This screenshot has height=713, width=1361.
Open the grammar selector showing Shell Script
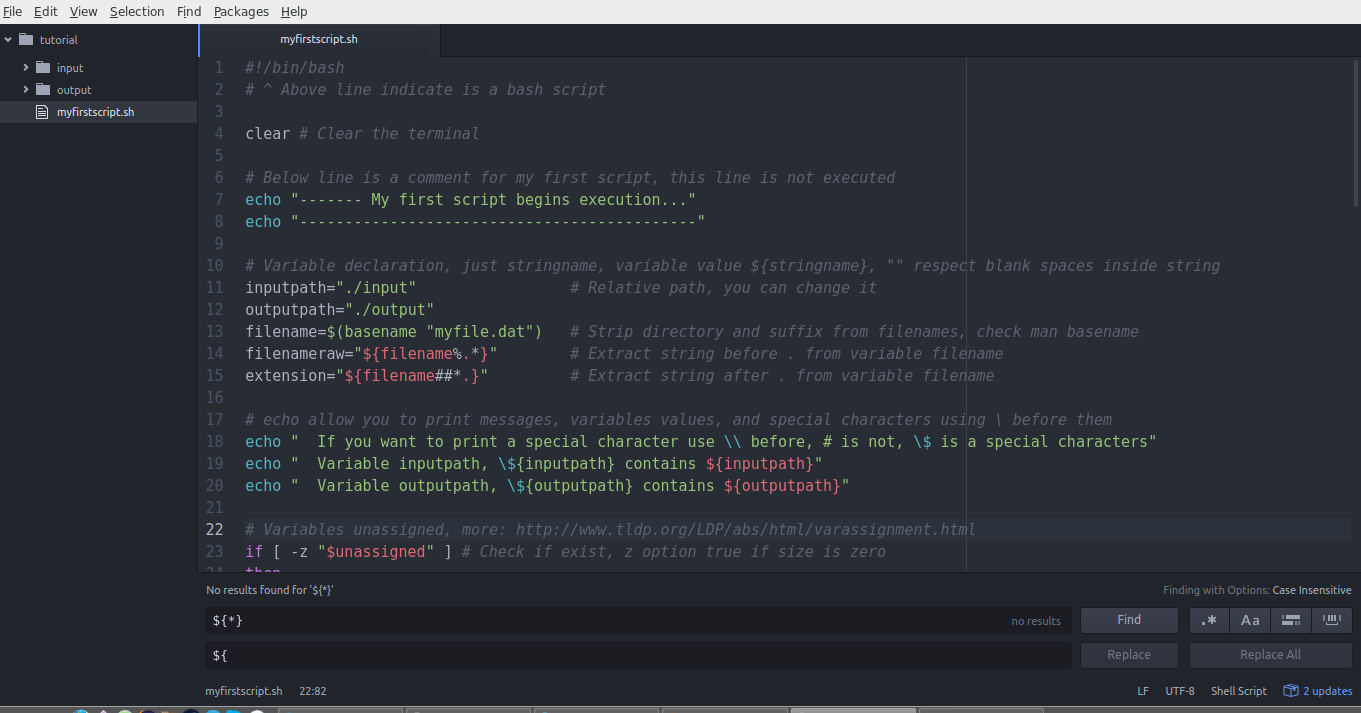pyautogui.click(x=1238, y=691)
